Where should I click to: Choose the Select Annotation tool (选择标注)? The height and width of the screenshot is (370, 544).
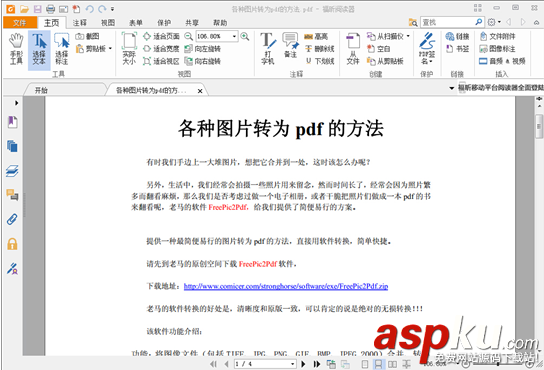point(62,49)
